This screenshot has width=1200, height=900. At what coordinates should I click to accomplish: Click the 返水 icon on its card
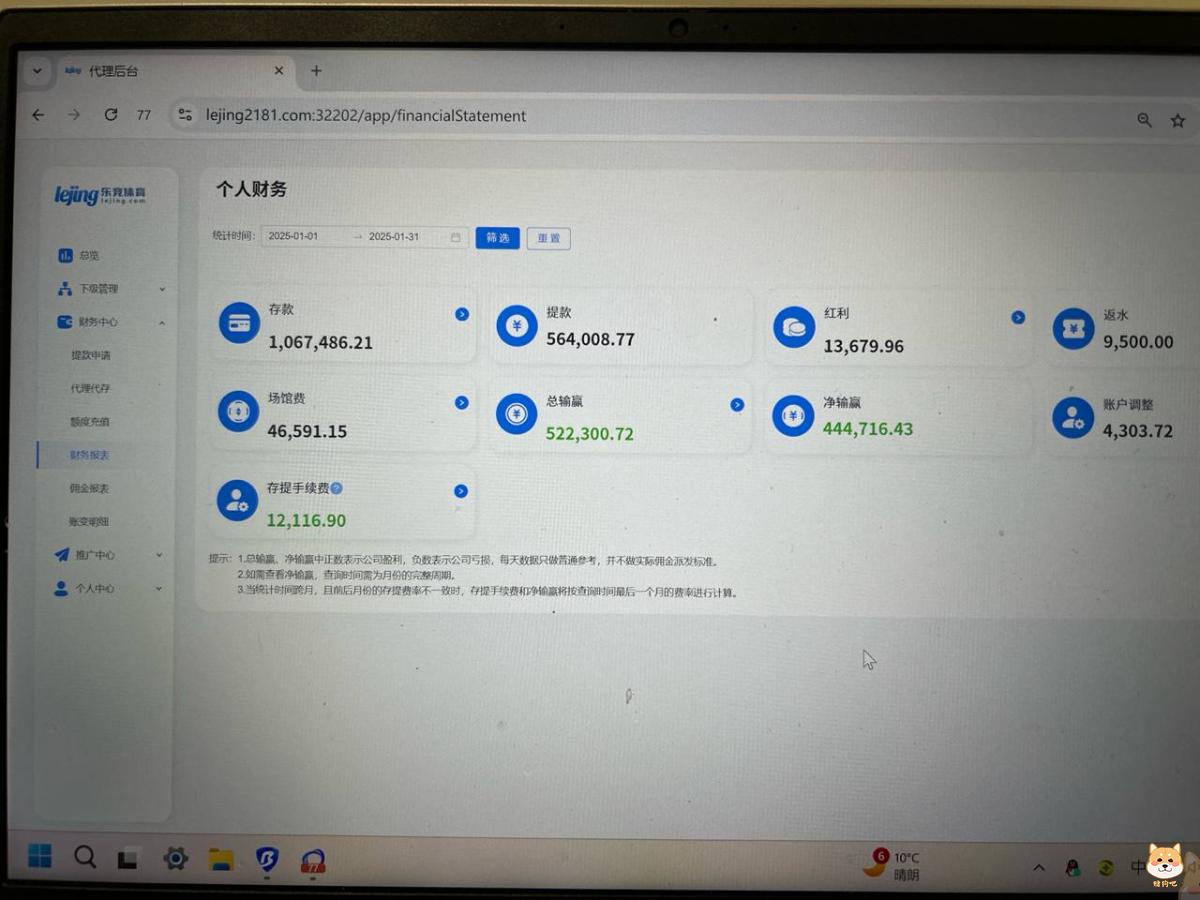pos(1073,327)
